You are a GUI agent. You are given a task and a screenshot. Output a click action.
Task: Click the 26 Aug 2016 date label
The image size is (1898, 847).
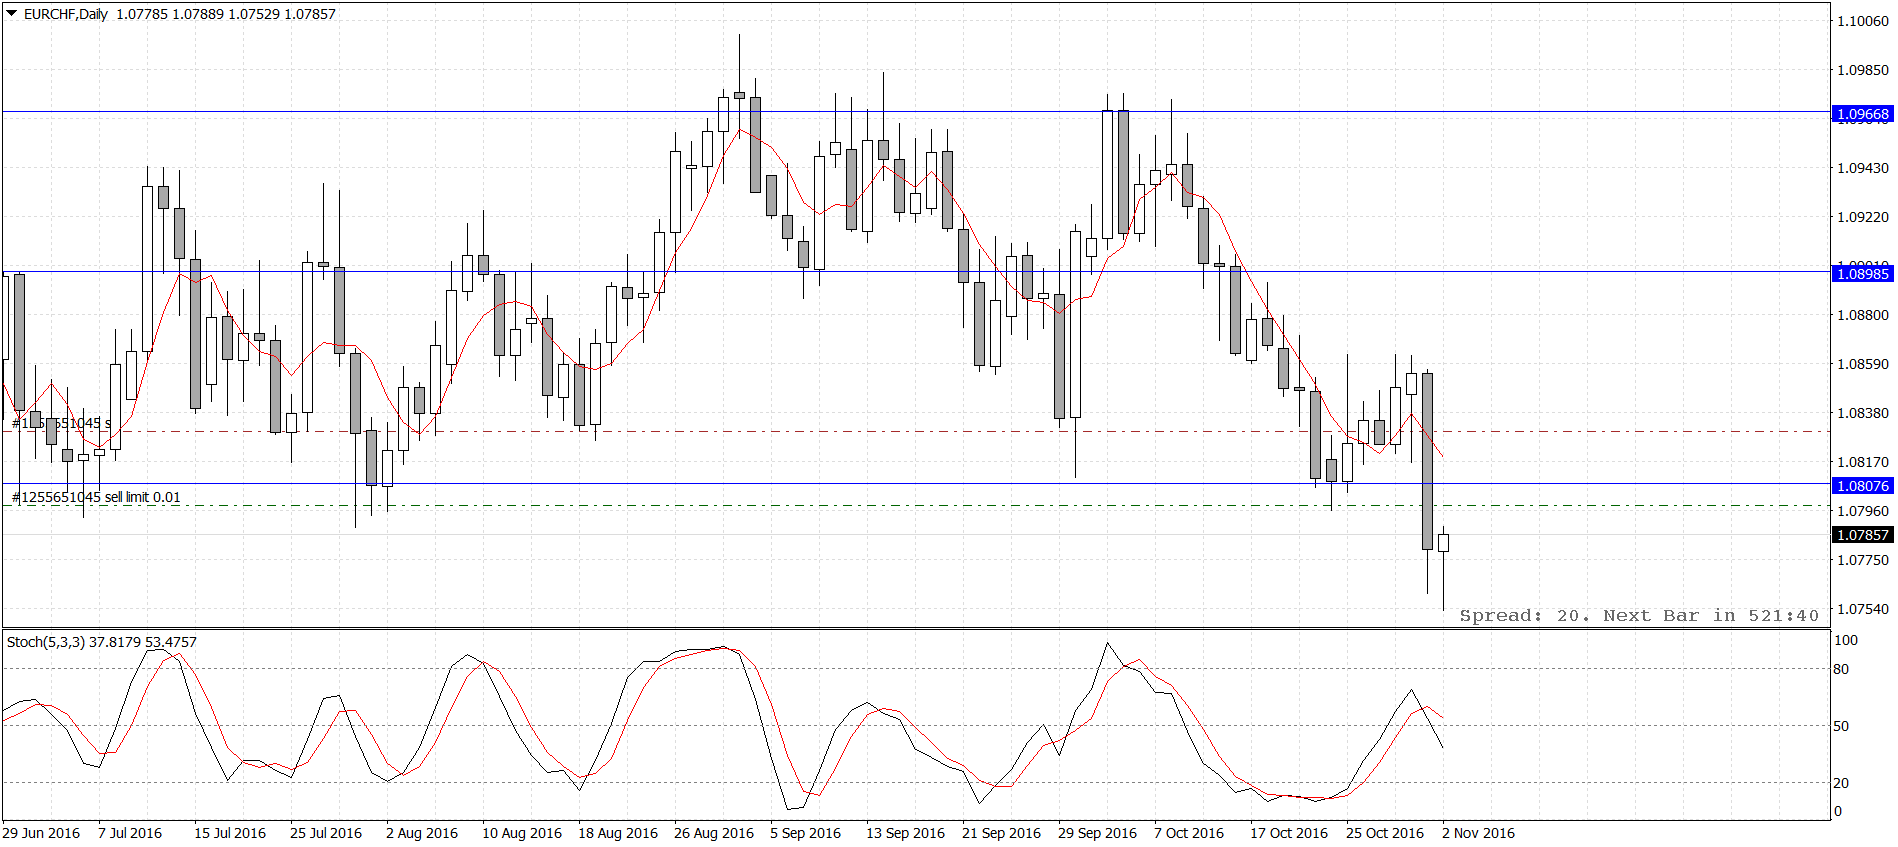click(714, 833)
